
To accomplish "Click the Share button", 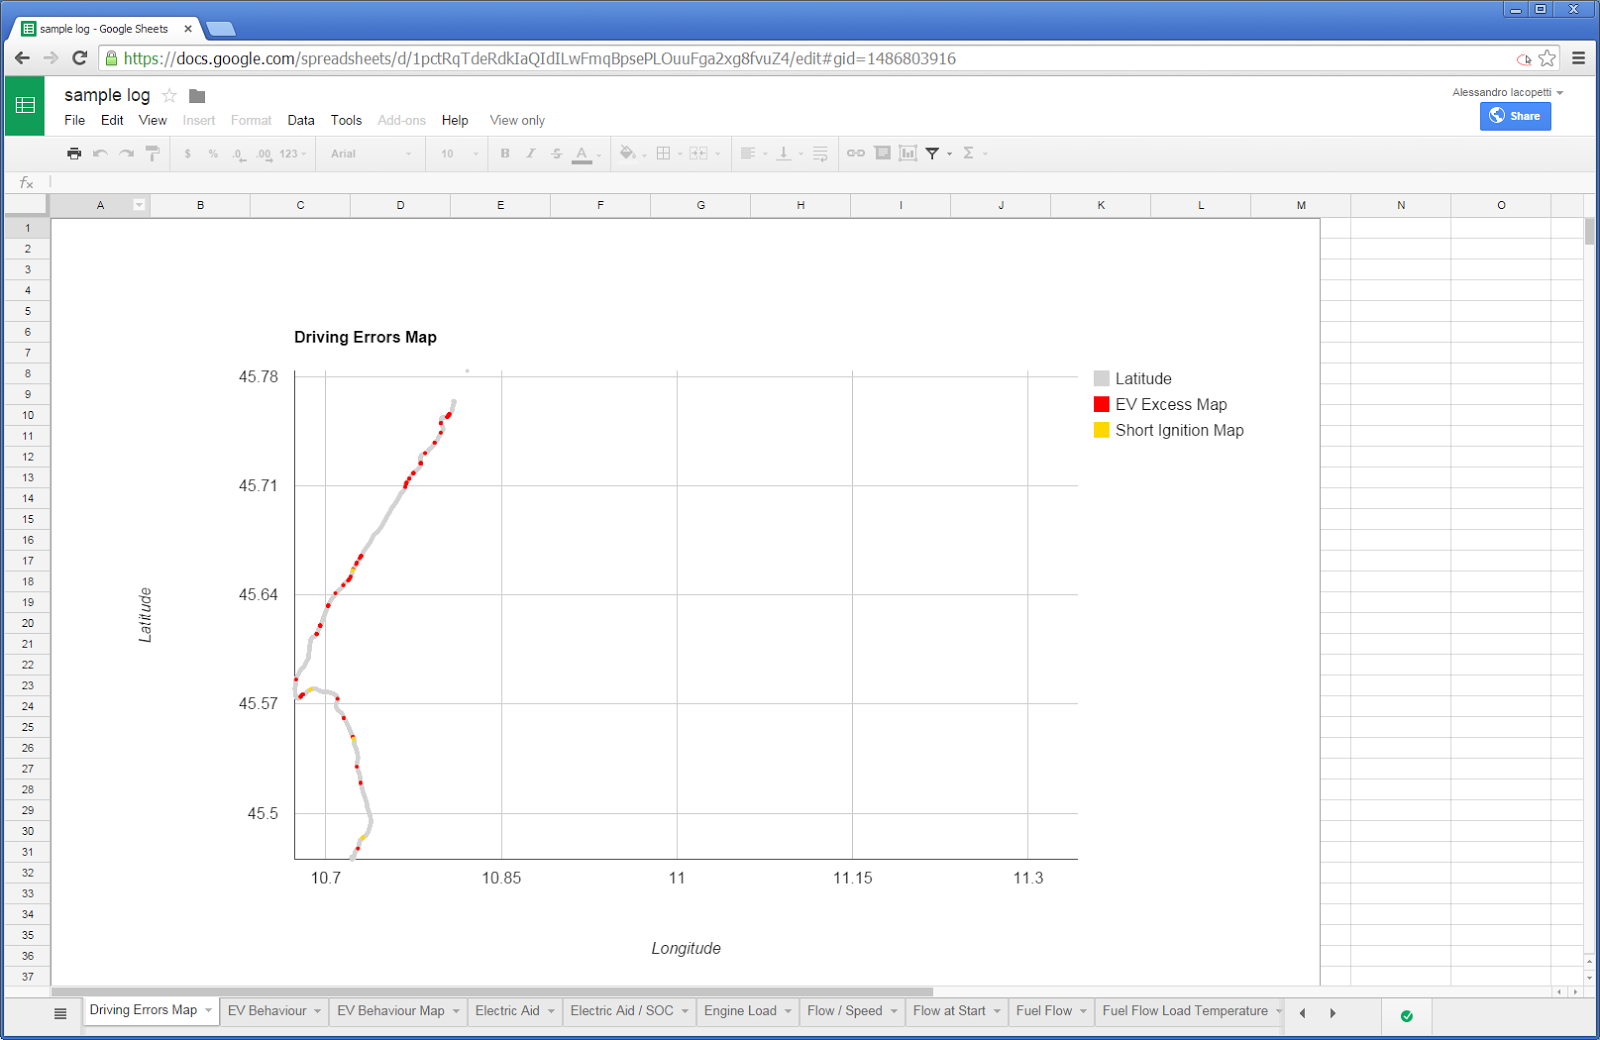I will point(1515,116).
